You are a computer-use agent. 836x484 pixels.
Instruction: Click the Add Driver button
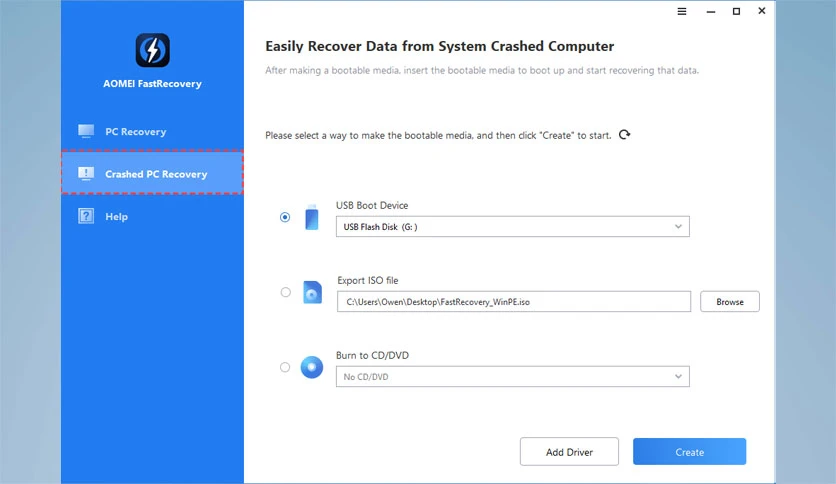[569, 451]
